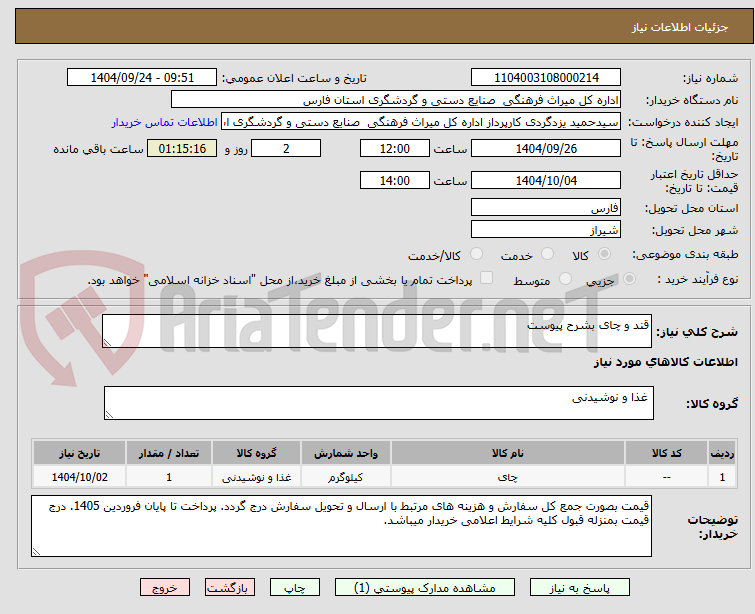Screen dimensions: 755x614
Task: Click the استان محل تحویل field فارس
Action: coord(546,208)
